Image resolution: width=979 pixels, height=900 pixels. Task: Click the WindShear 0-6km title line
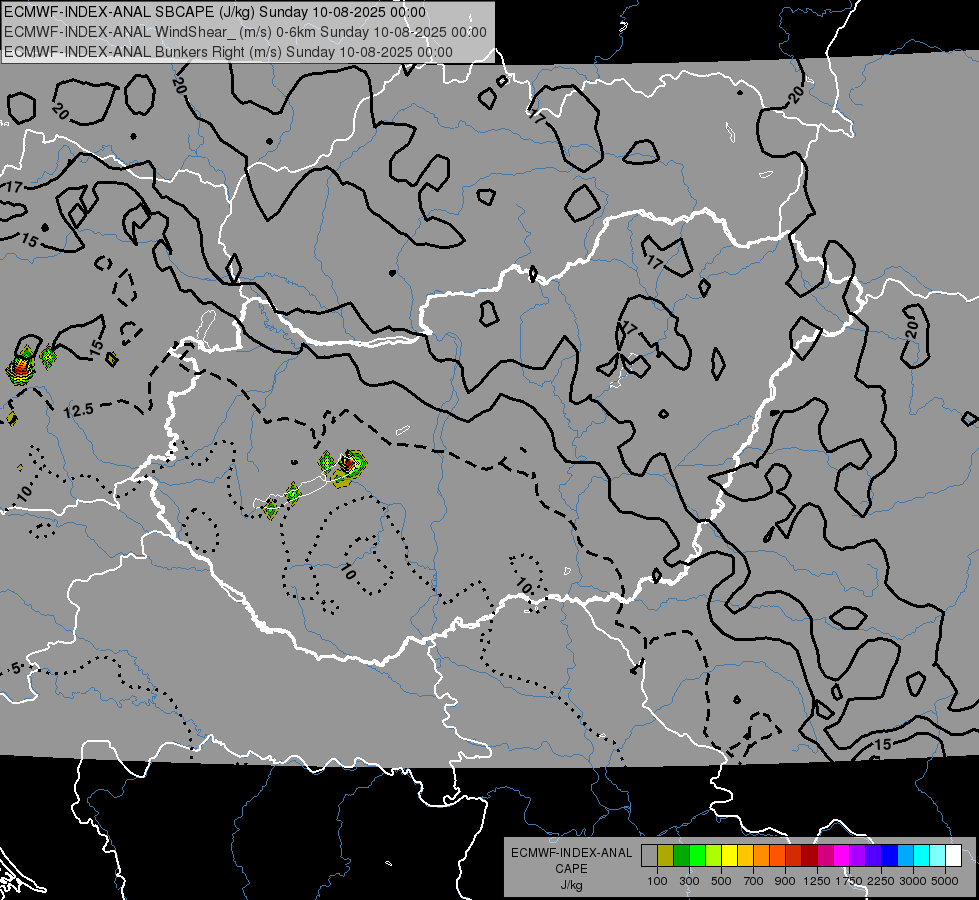[x=245, y=32]
